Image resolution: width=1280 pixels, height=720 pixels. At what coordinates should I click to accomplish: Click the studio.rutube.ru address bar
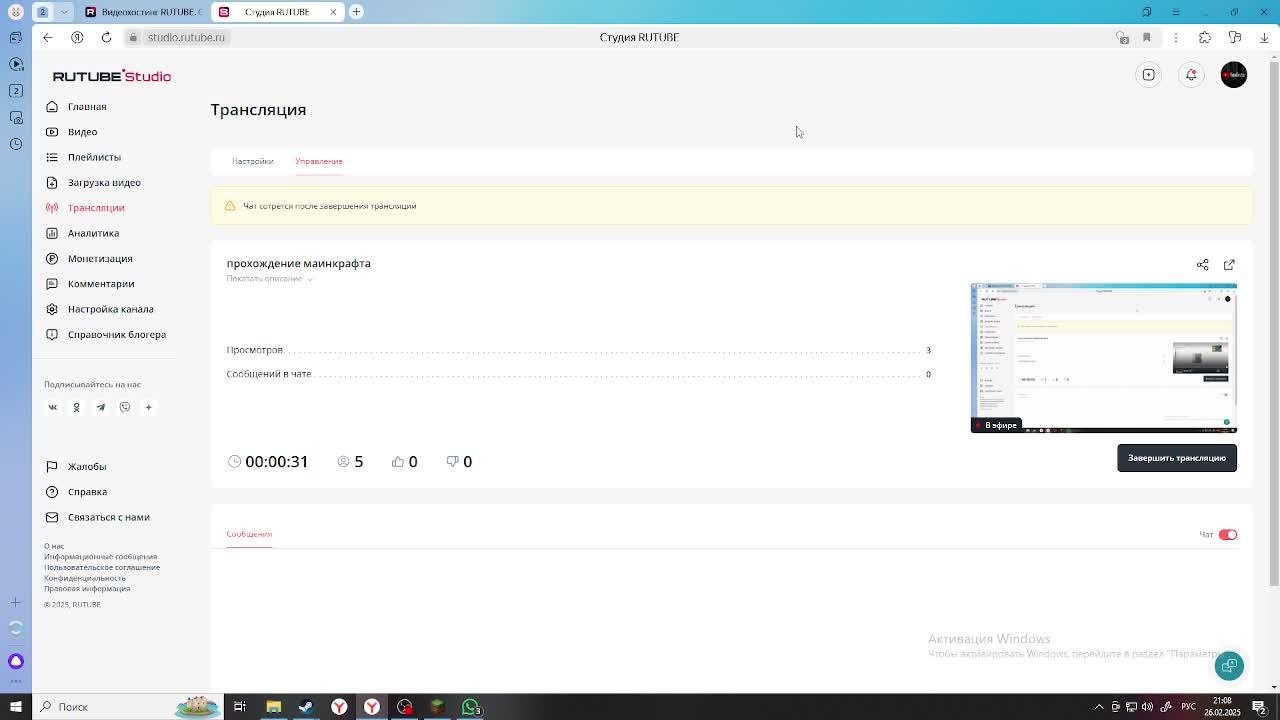pos(186,37)
